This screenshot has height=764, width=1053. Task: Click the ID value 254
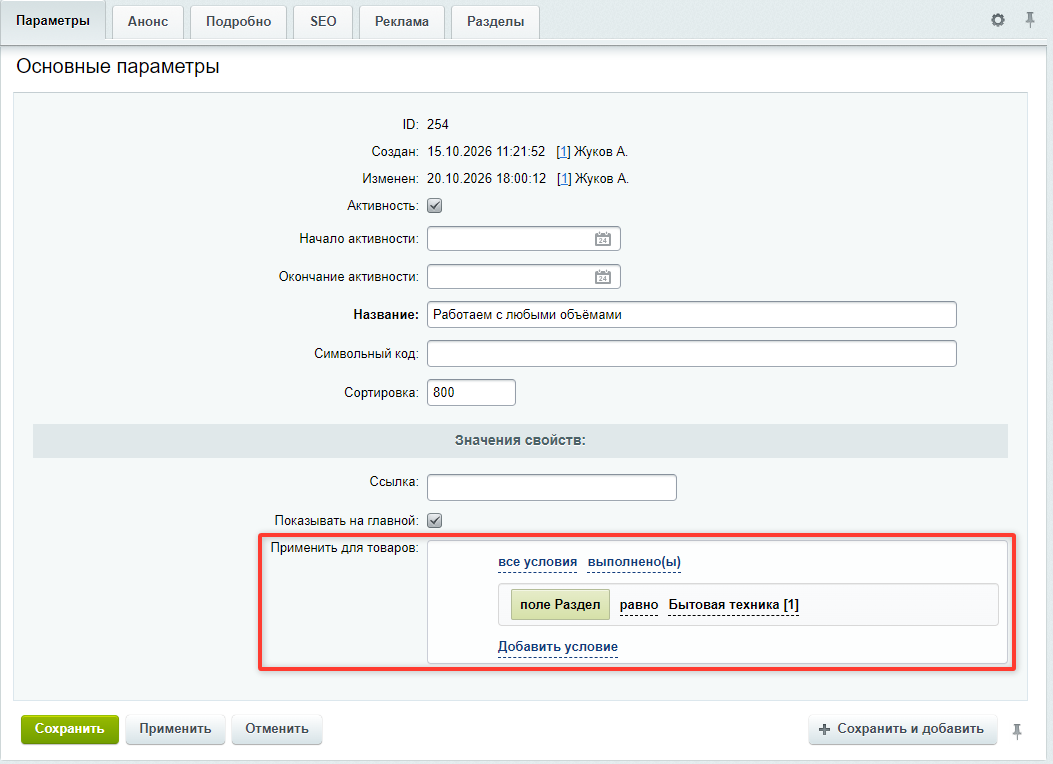(x=438, y=125)
